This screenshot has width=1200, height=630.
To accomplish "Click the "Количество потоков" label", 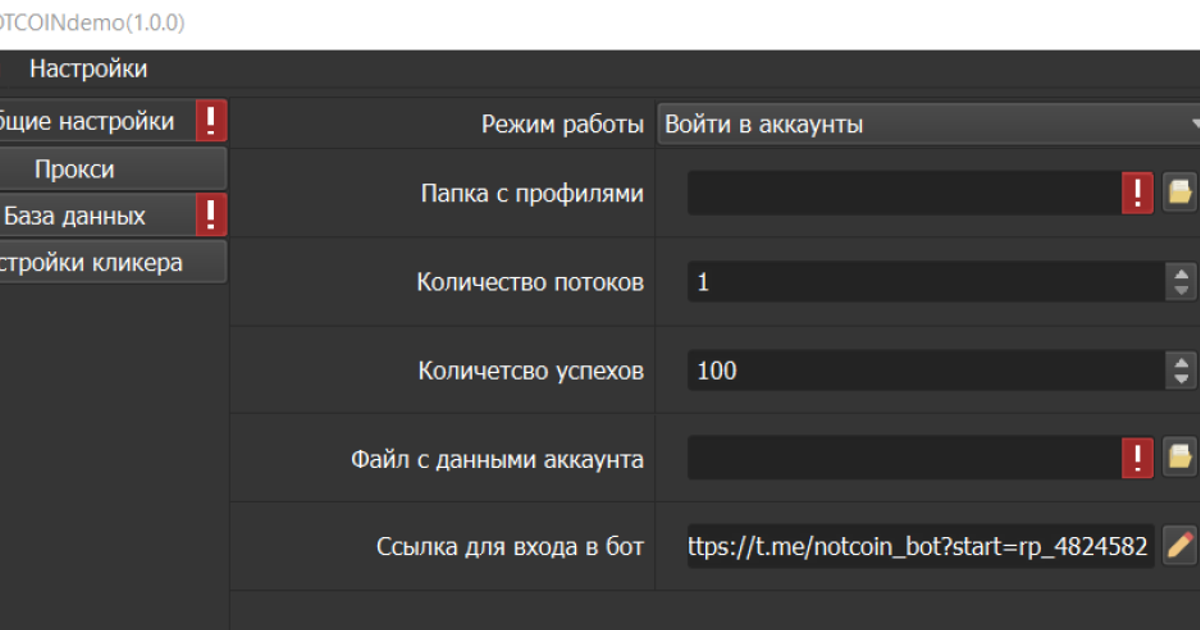I will coord(530,282).
